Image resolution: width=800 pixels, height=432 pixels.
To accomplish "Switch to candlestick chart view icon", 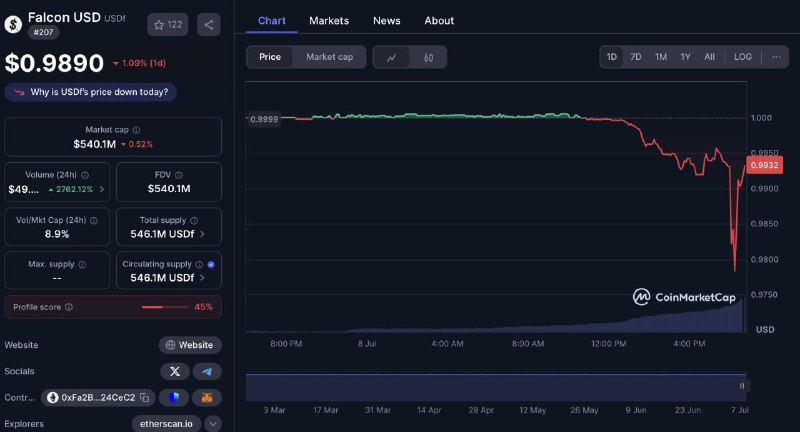I will [429, 57].
